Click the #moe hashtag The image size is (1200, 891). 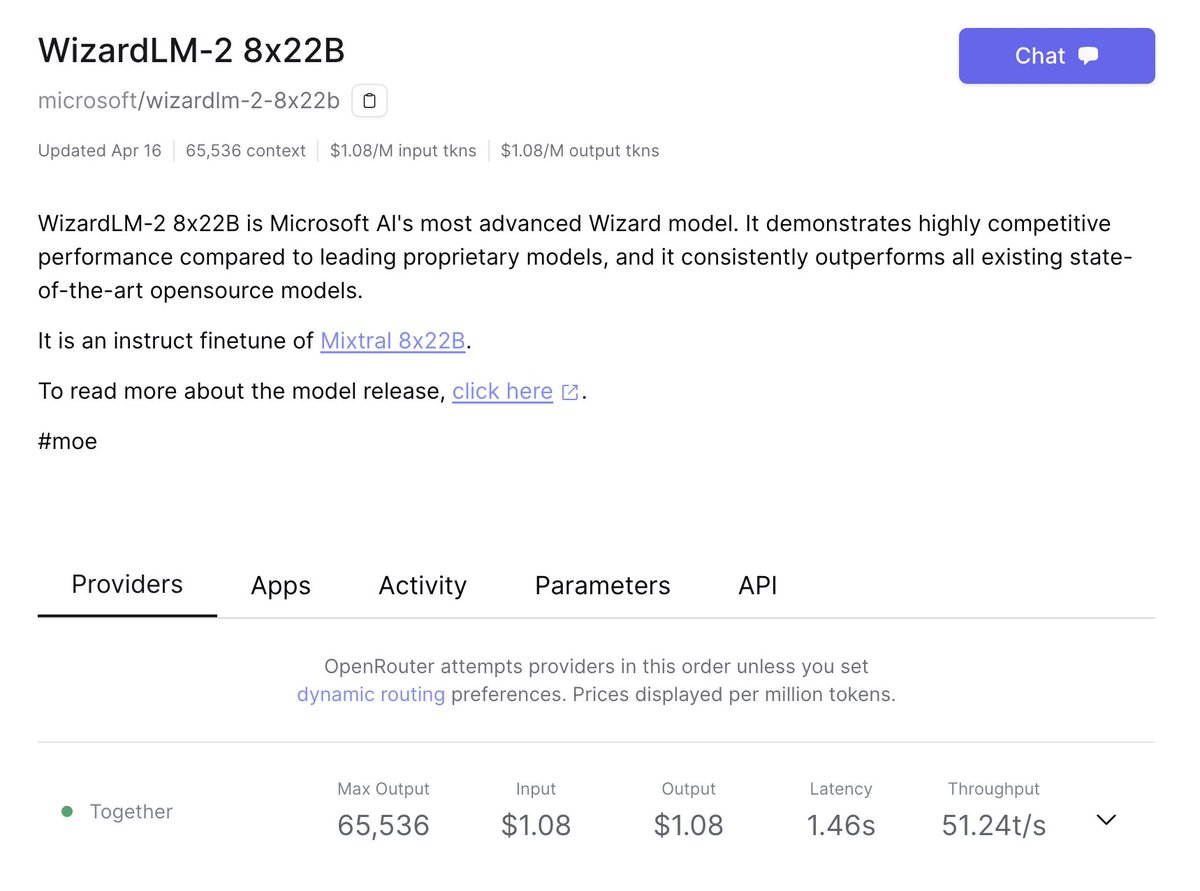click(68, 441)
